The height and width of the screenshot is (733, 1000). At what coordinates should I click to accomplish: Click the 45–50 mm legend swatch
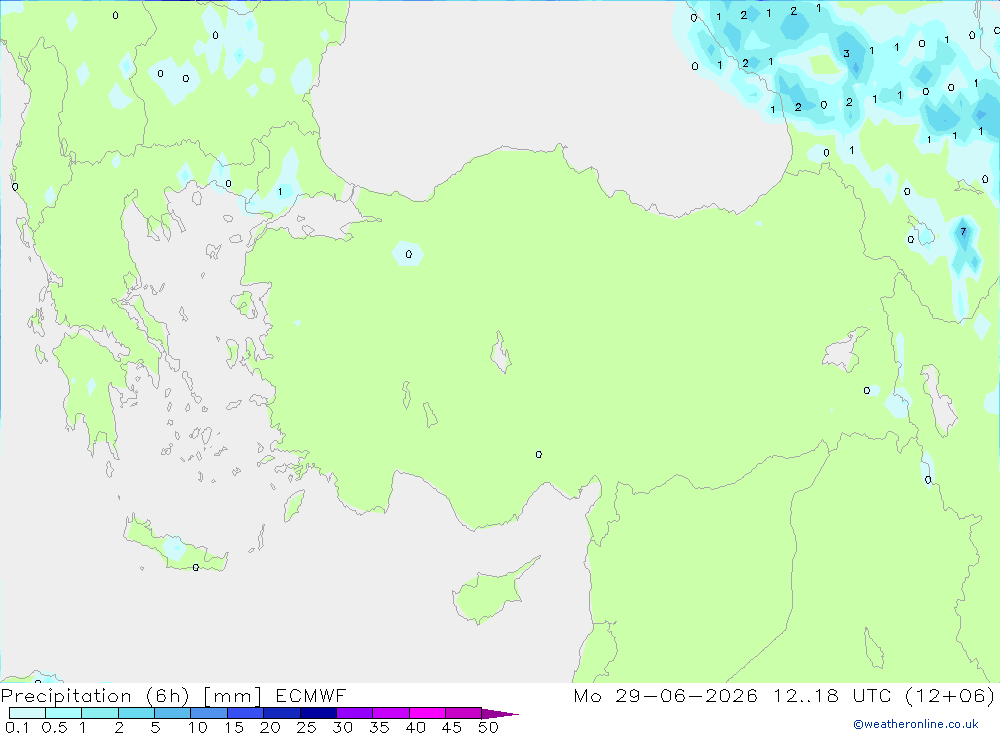tap(463, 713)
